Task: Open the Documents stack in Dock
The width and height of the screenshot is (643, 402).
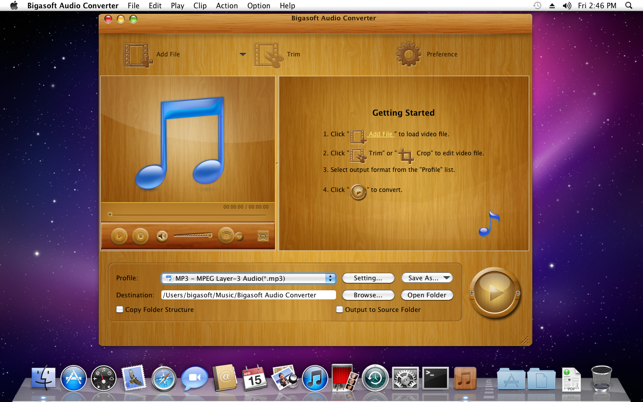Action: tap(541, 379)
